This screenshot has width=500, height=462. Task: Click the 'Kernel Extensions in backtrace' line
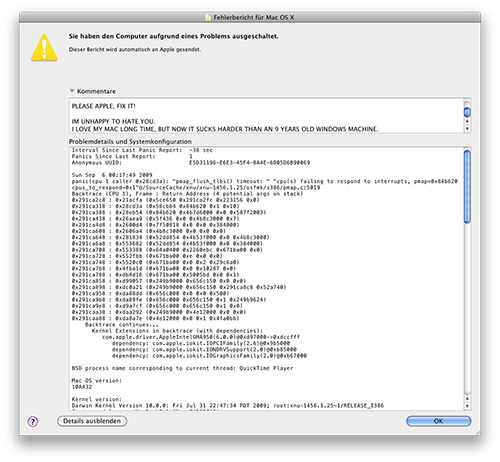click(177, 331)
